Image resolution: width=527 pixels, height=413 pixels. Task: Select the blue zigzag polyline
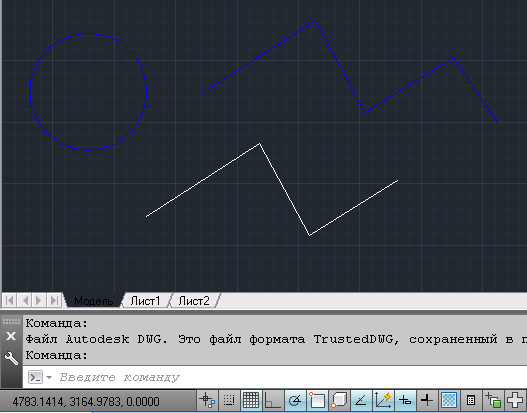(340, 67)
